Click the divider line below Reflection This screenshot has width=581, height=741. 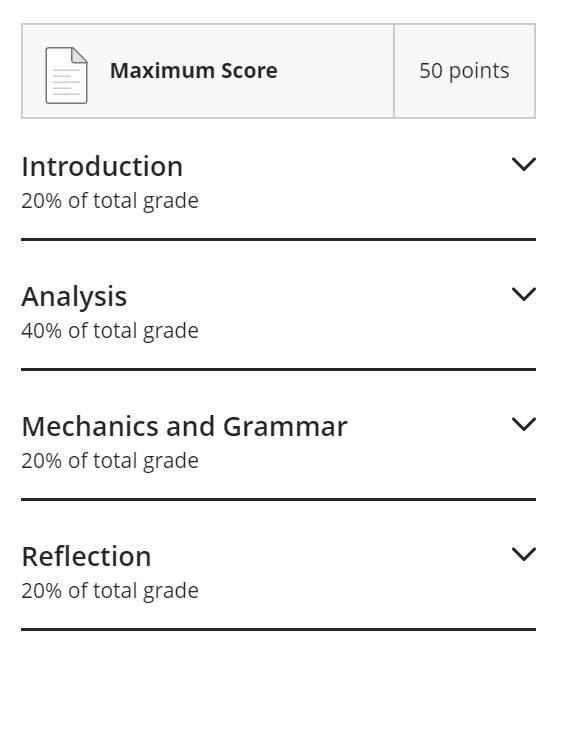278,629
